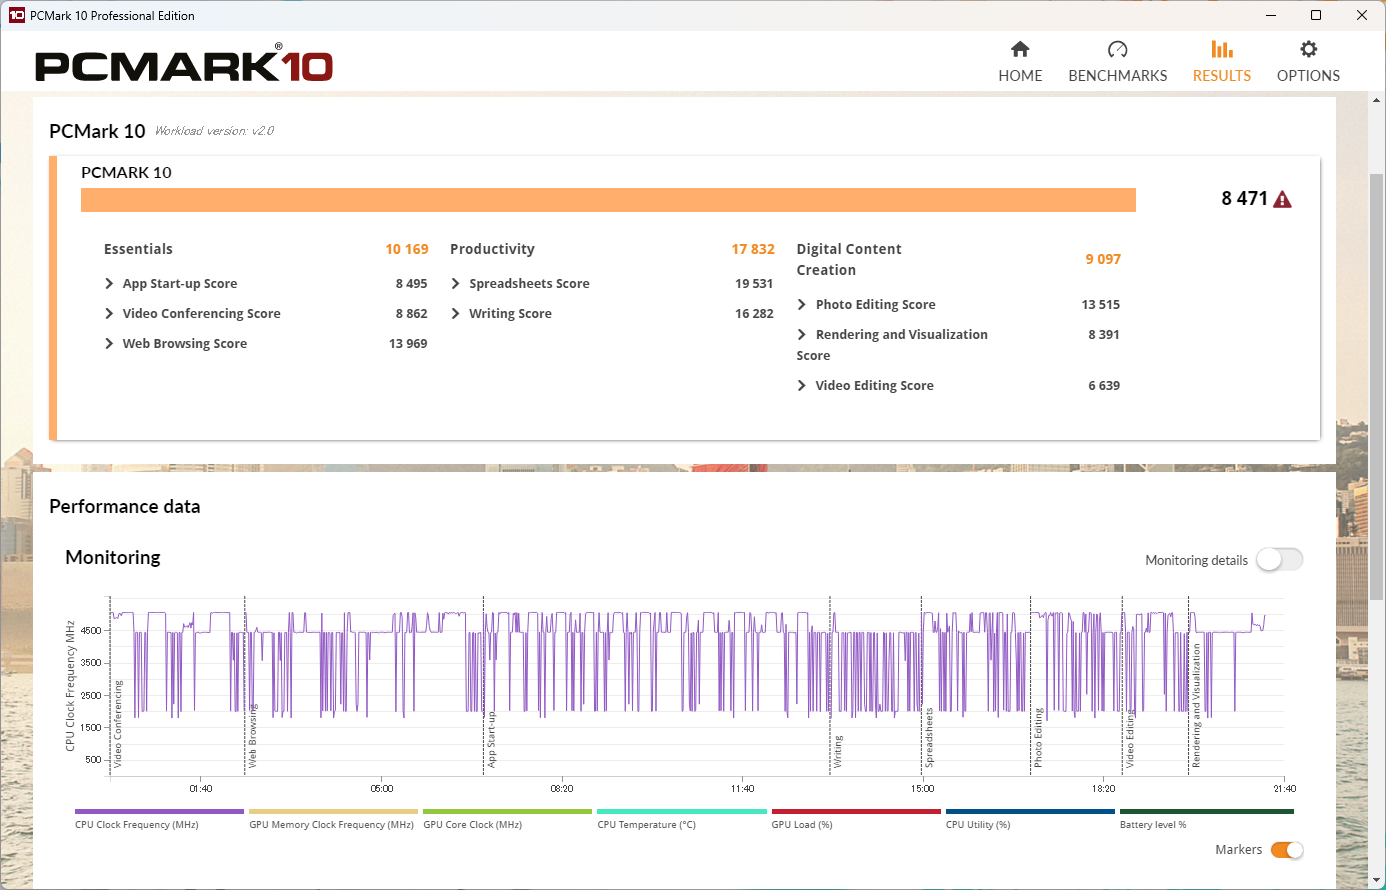Click the Rendering and Visualization chart marker

(1196, 706)
